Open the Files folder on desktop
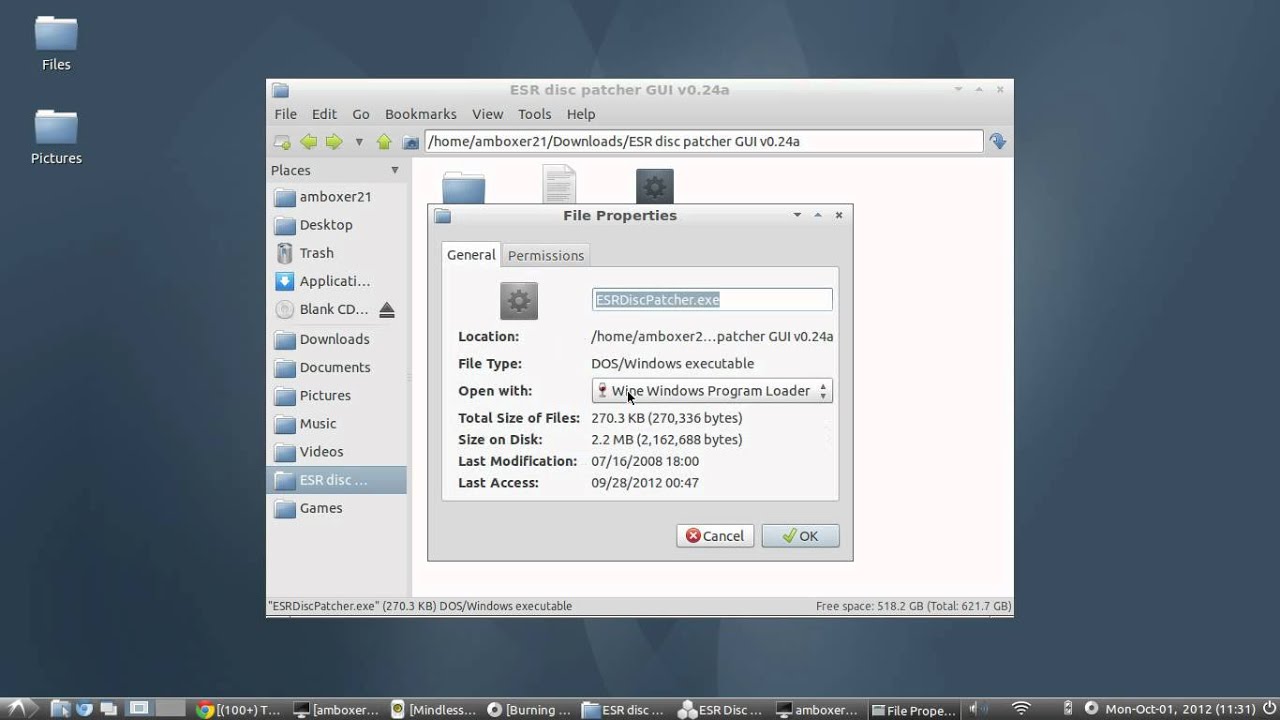 tap(56, 43)
